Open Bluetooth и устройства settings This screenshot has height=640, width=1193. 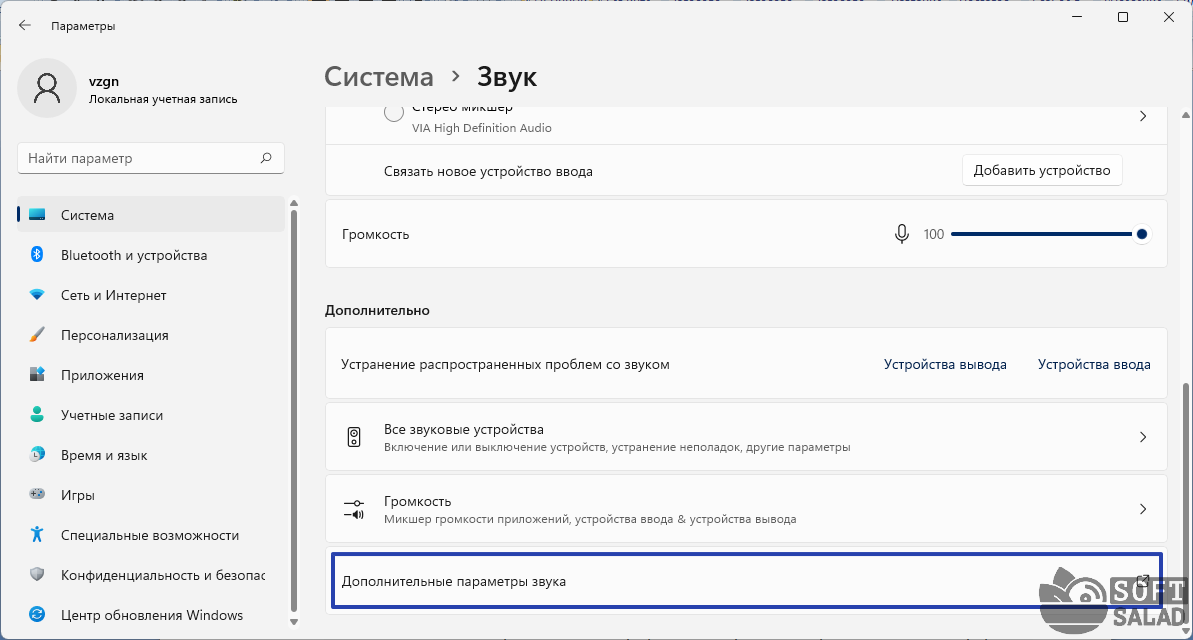point(151,255)
